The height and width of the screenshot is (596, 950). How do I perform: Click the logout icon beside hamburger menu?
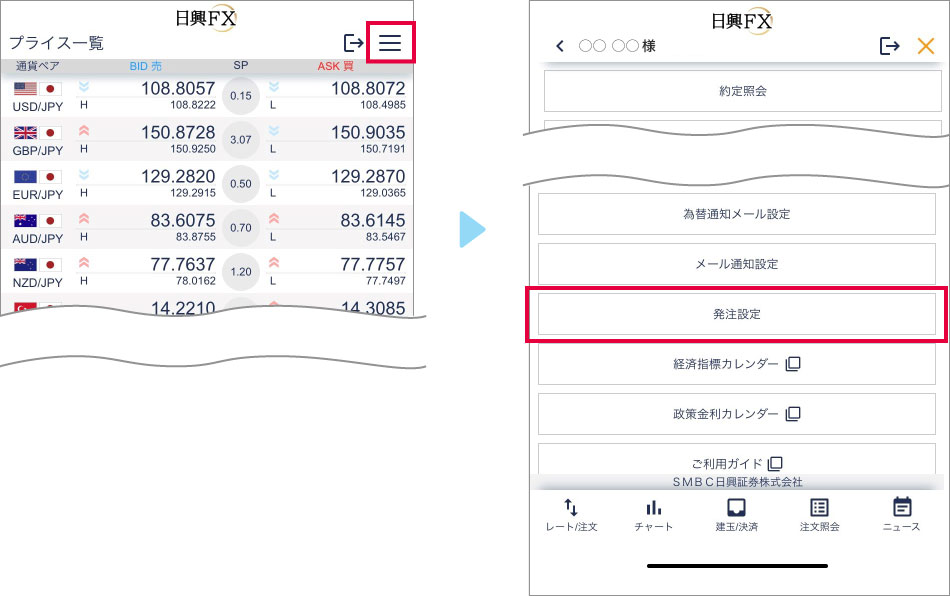(353, 43)
